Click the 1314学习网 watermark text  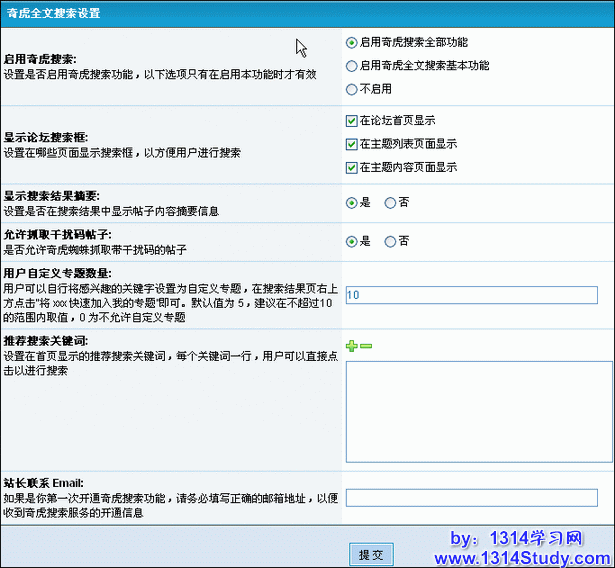(545, 538)
